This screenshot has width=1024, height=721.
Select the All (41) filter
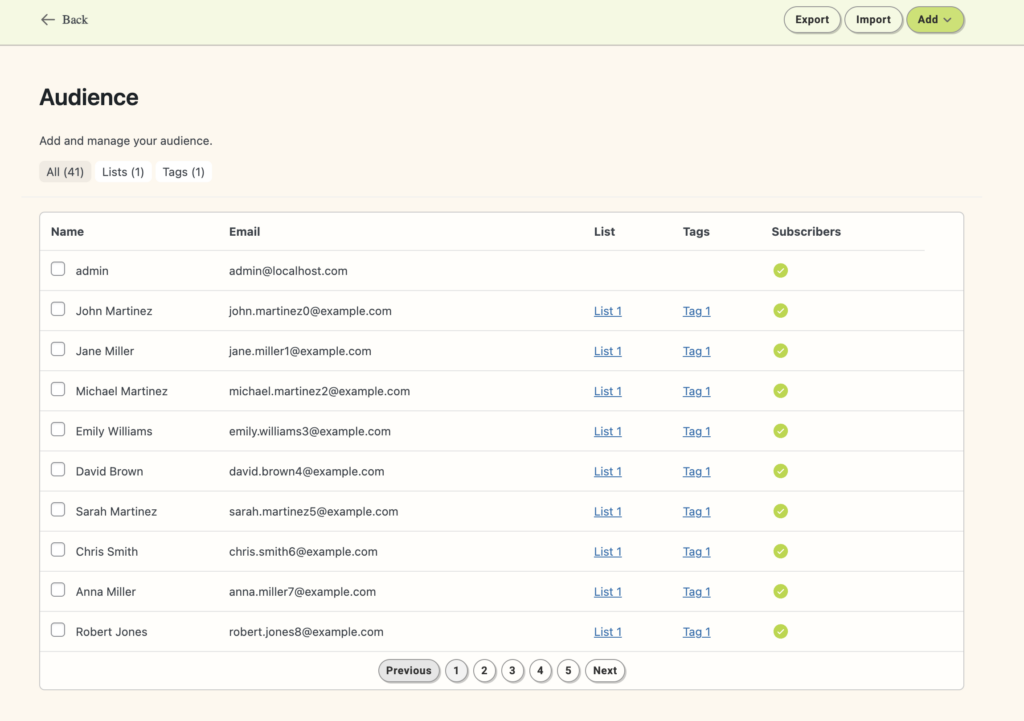pyautogui.click(x=65, y=171)
